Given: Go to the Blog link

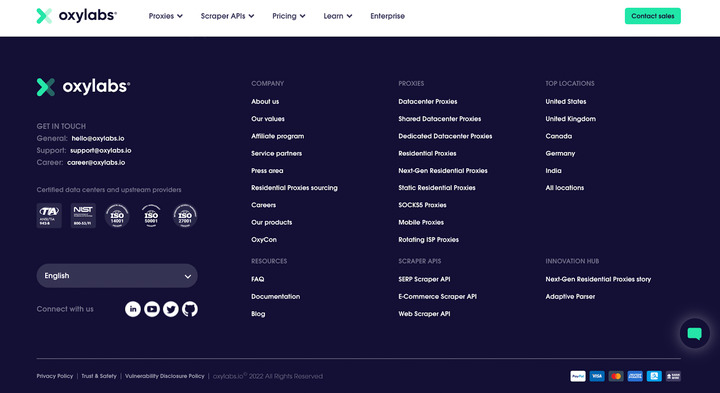Looking at the screenshot, I should point(258,314).
